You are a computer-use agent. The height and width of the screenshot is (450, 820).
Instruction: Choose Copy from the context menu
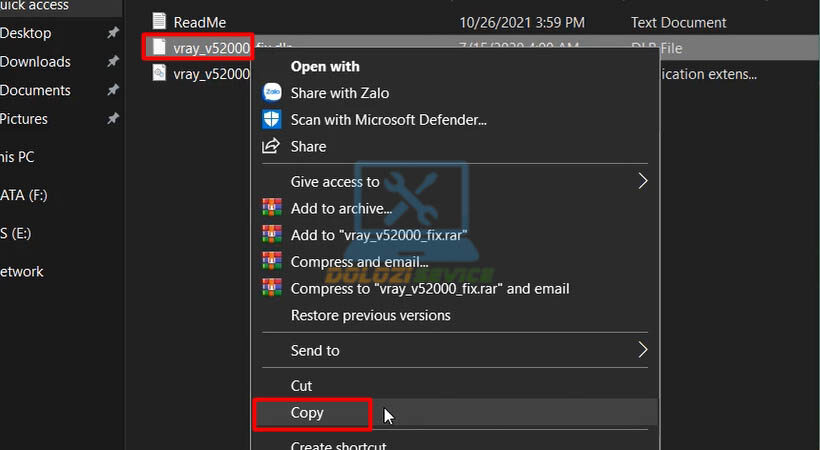click(307, 412)
